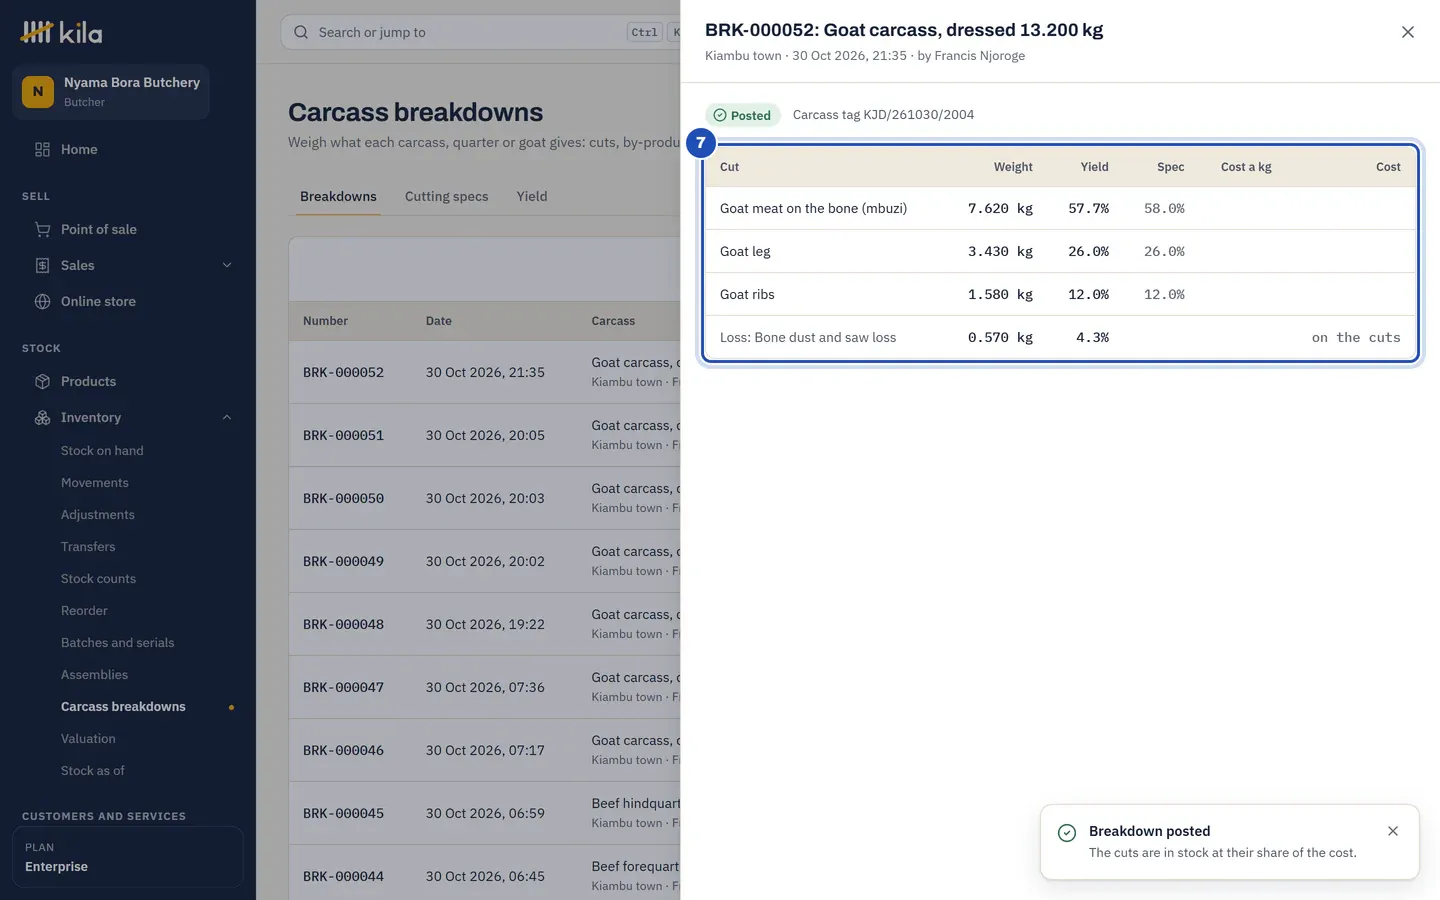Click the toast success check icon
The image size is (1440, 900).
click(1067, 833)
